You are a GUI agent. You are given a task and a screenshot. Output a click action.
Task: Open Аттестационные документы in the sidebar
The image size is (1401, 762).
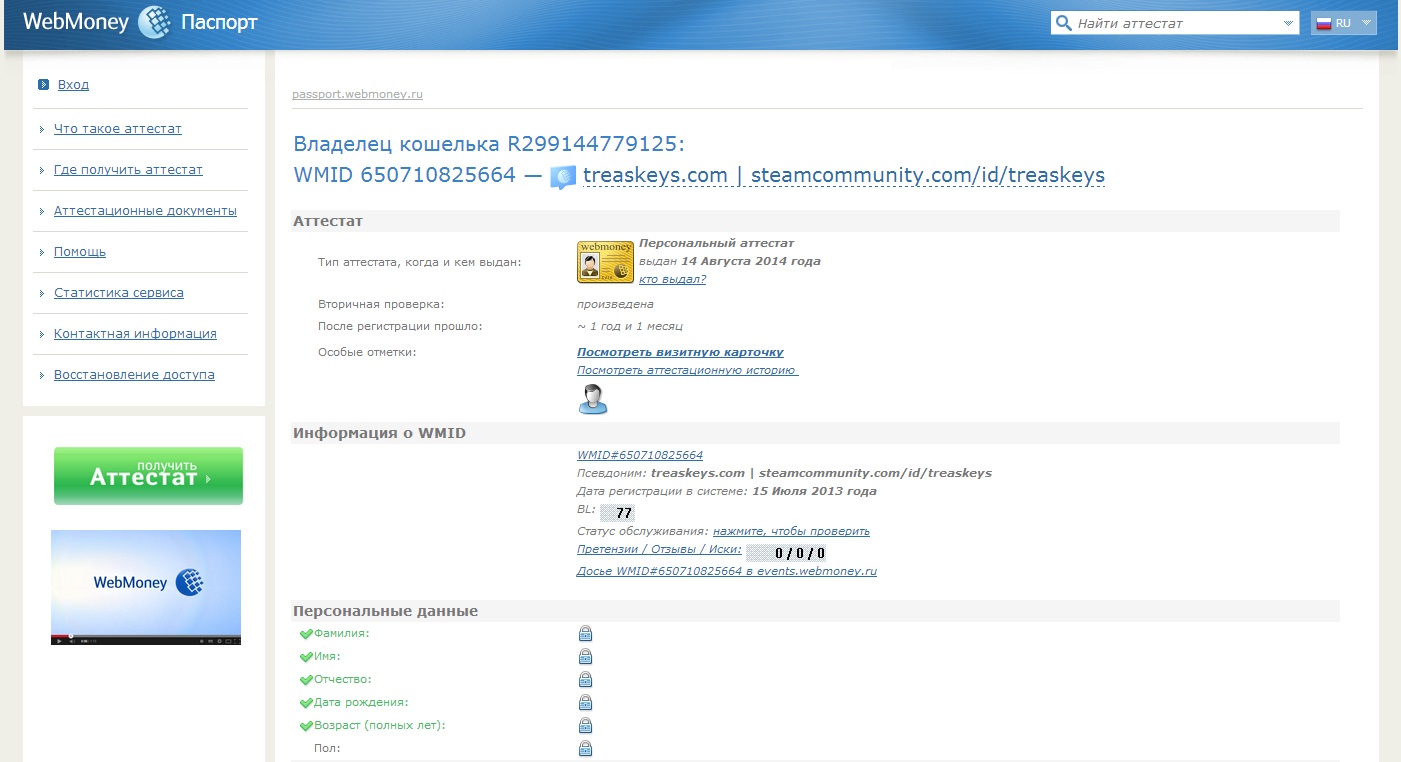pyautogui.click(x=145, y=211)
